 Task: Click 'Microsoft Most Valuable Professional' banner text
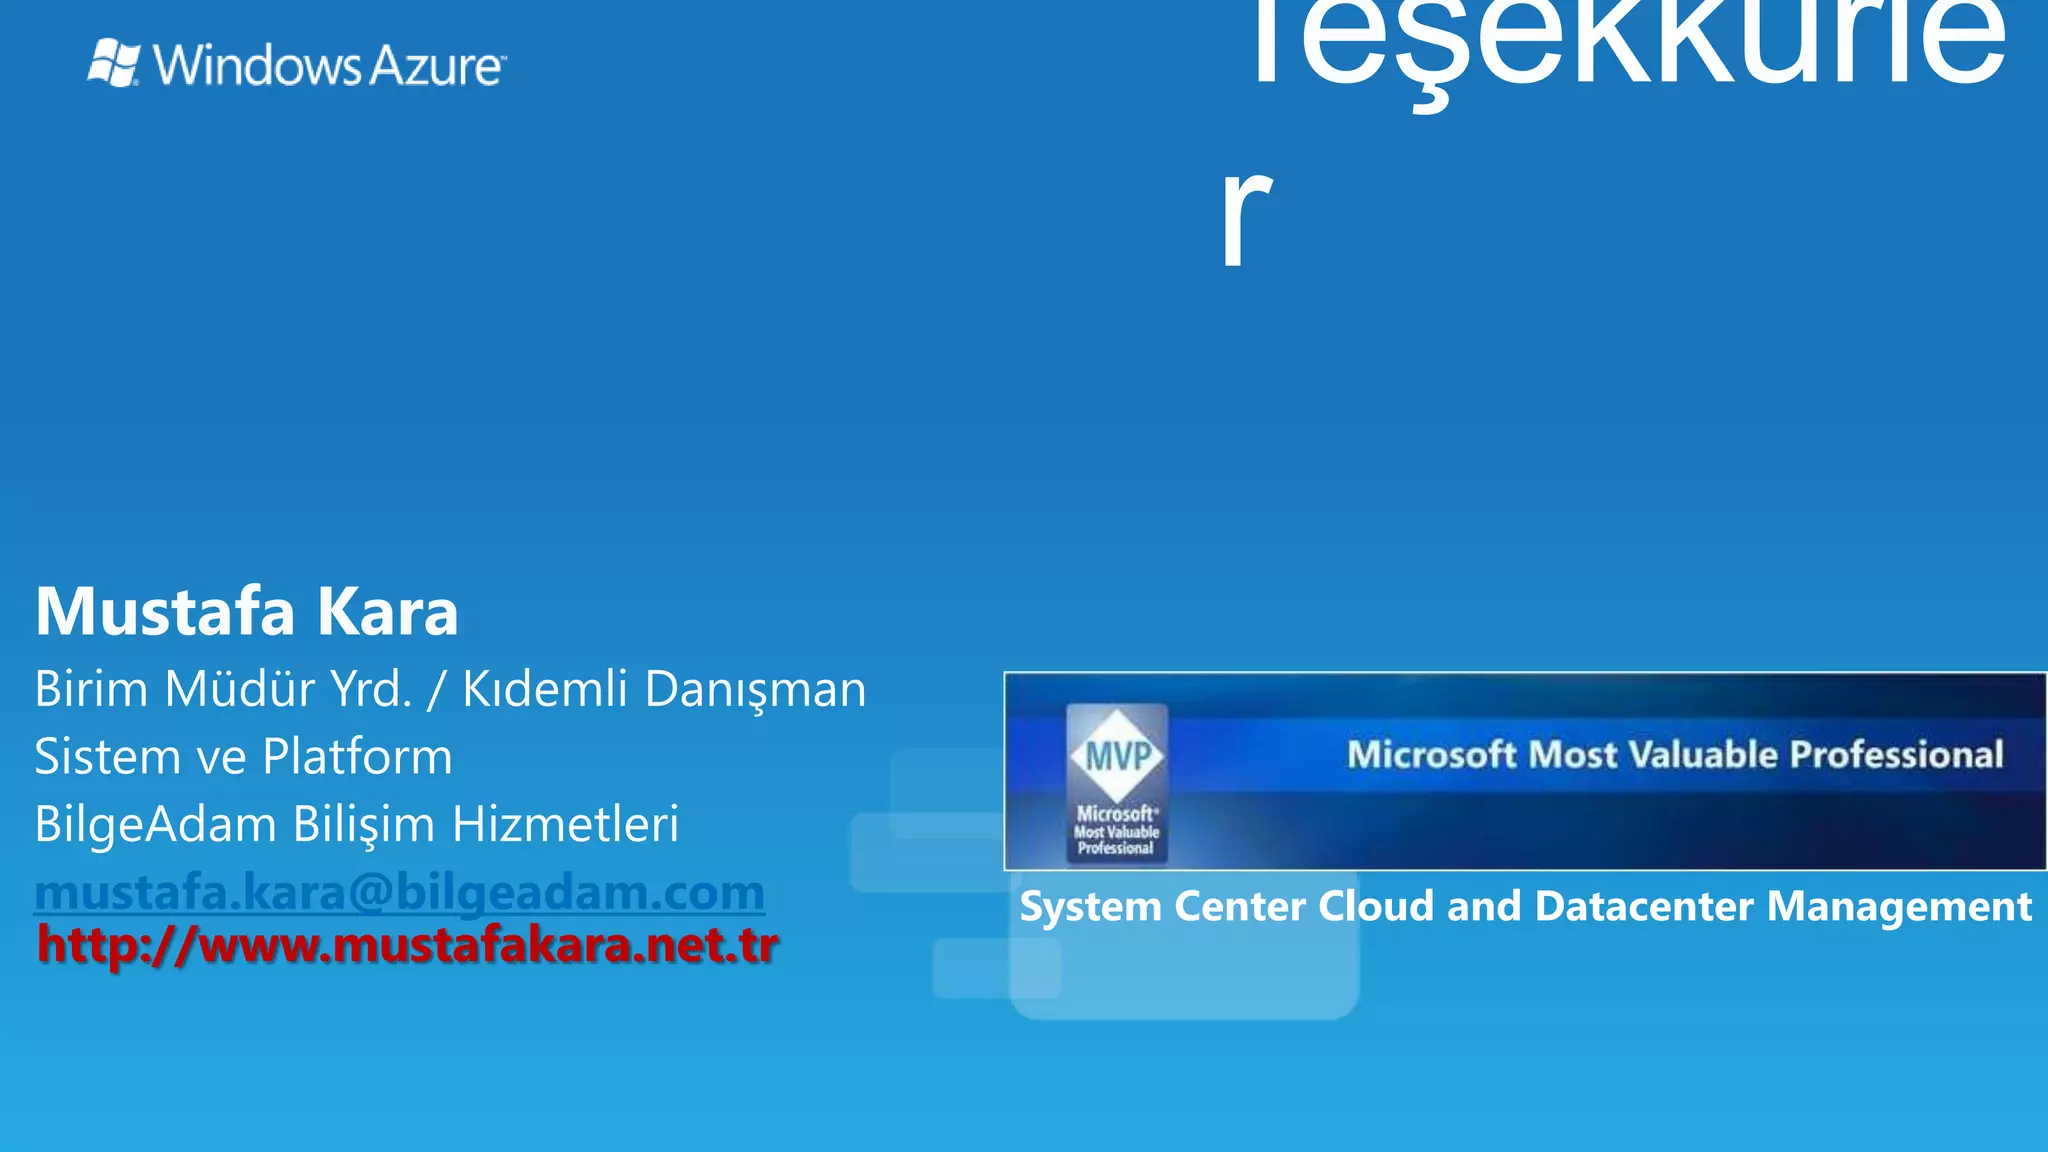coord(1675,754)
